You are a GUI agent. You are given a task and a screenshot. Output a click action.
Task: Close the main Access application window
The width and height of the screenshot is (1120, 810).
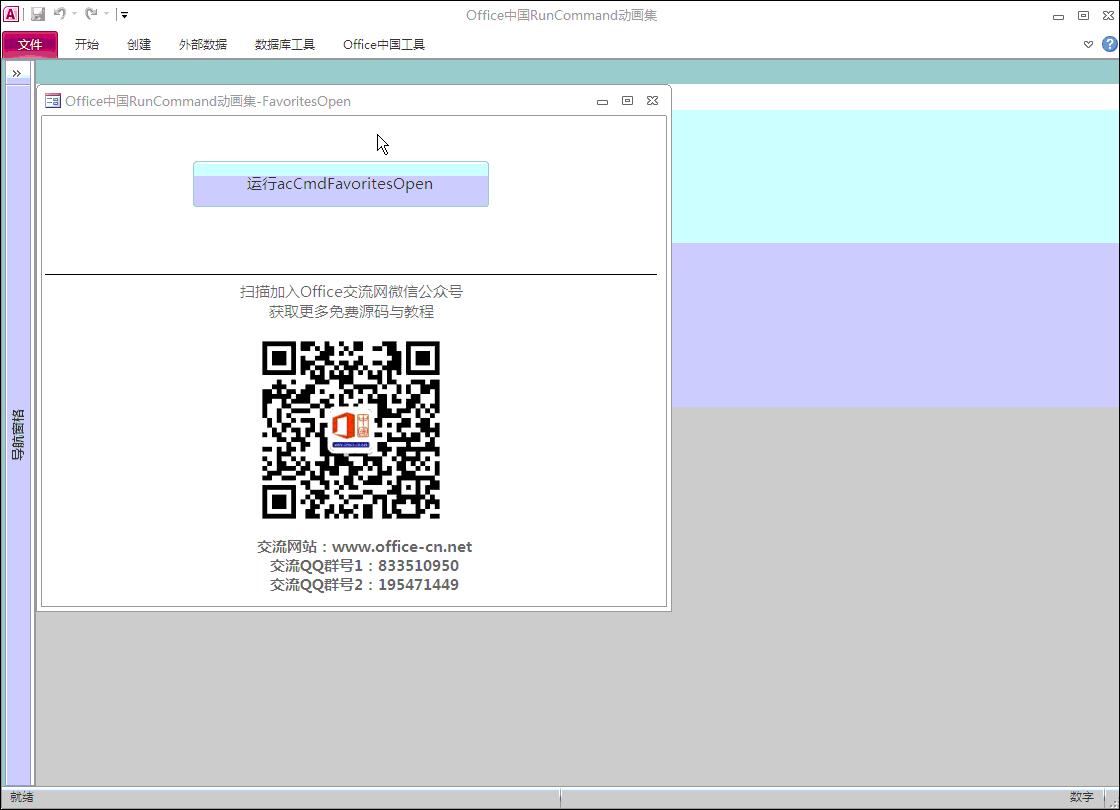coord(1109,15)
